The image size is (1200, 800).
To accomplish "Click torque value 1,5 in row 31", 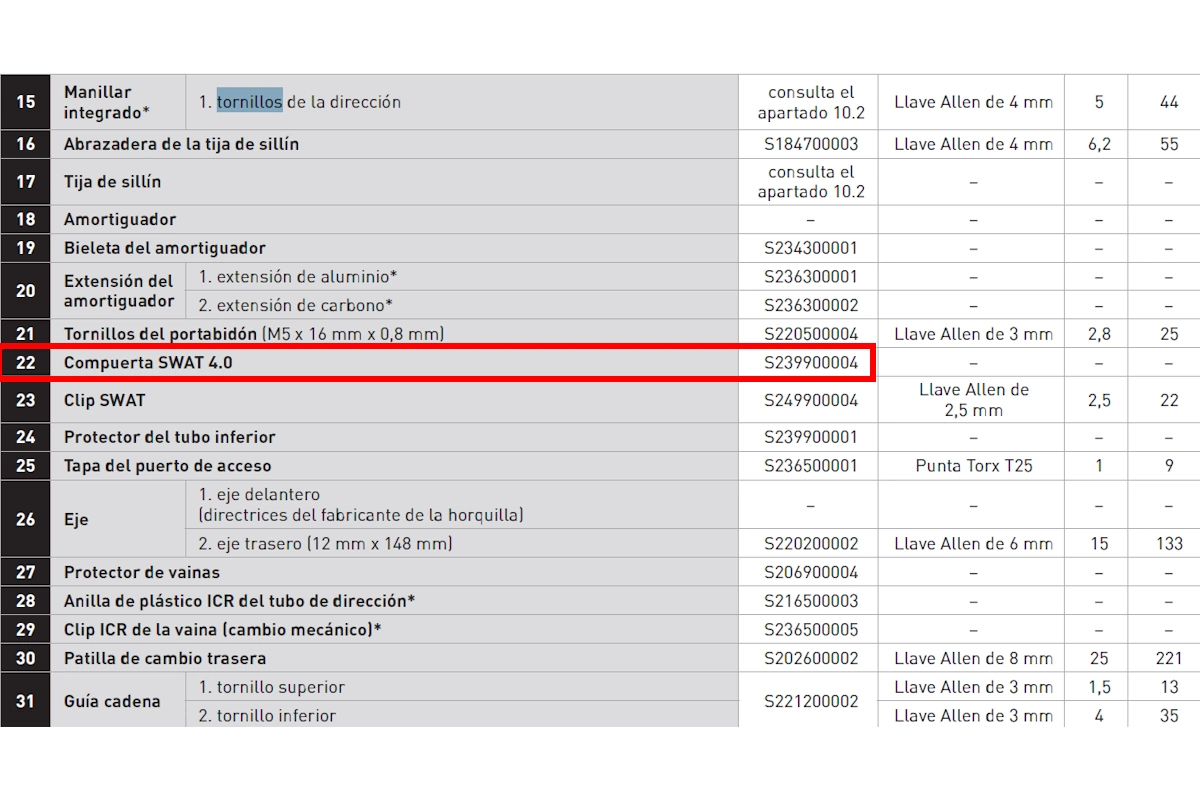I will point(1099,687).
